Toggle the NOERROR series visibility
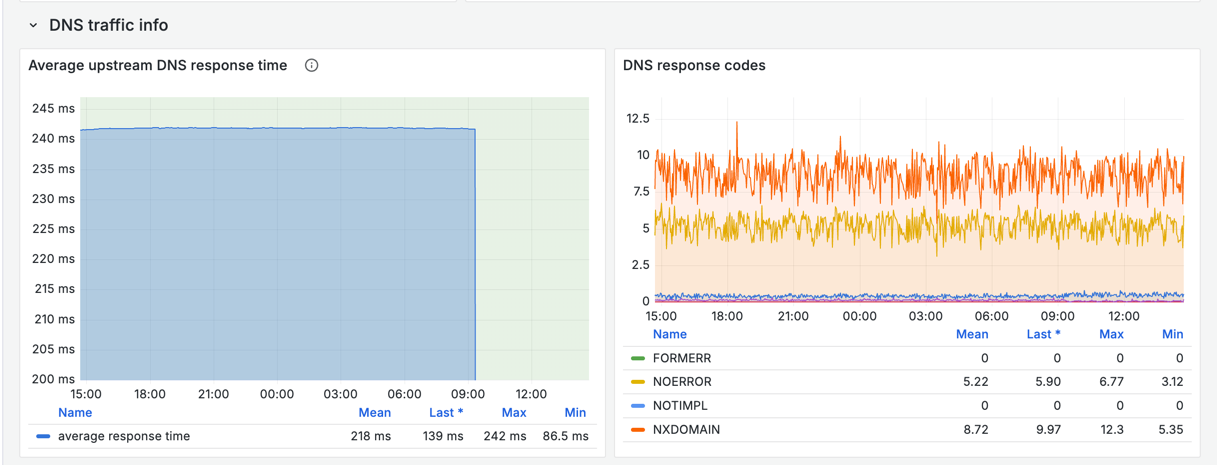 pos(682,382)
